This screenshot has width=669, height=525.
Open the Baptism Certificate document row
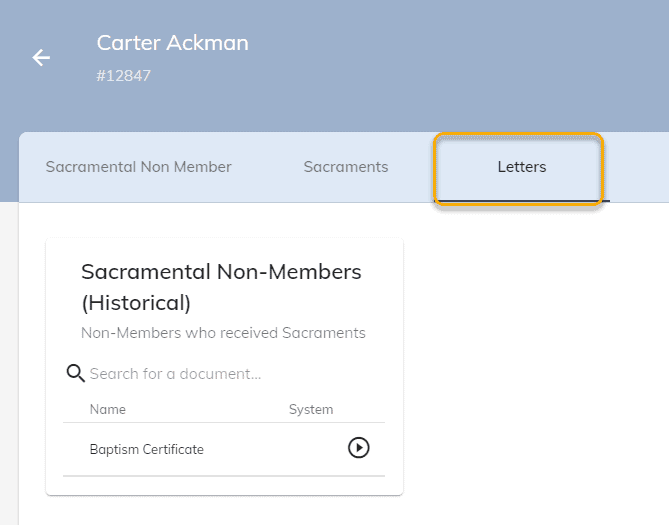tap(224, 449)
